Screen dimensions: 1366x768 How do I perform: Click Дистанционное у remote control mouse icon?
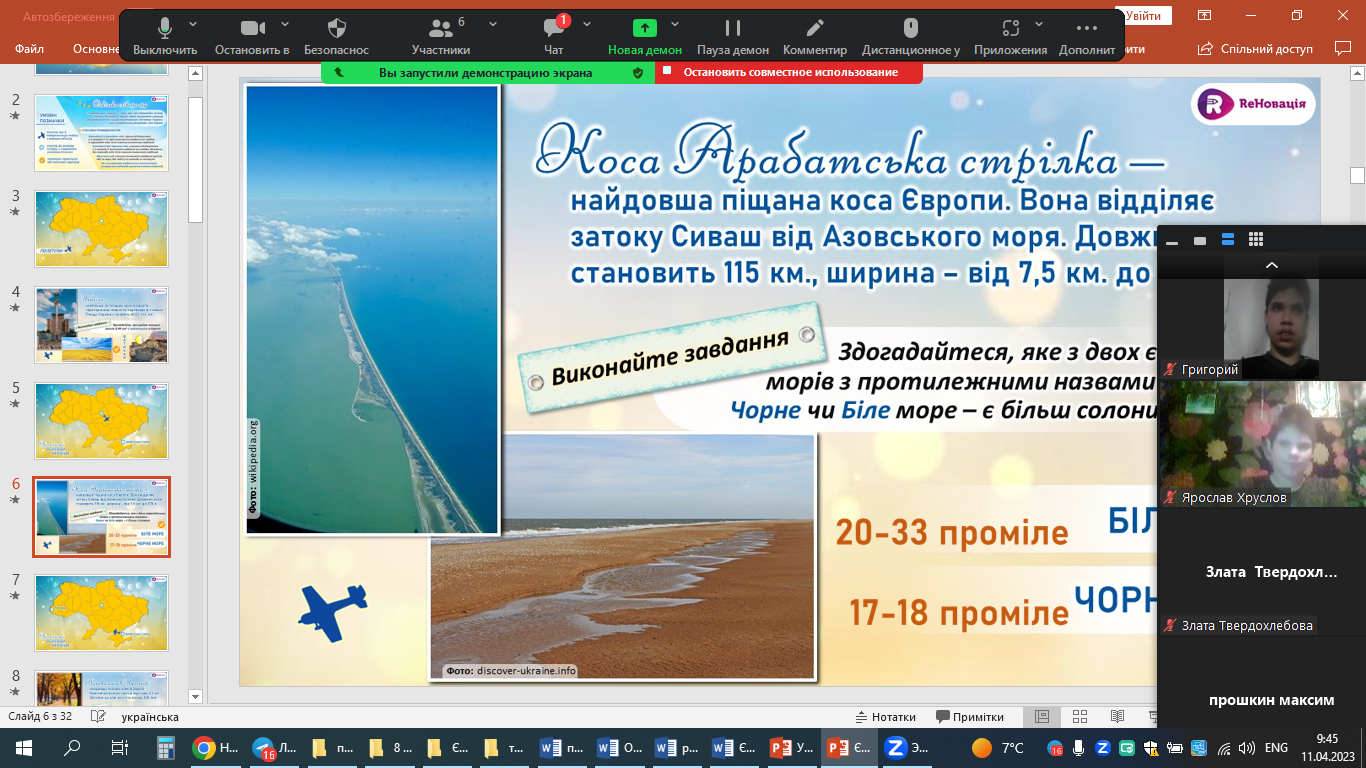[911, 36]
